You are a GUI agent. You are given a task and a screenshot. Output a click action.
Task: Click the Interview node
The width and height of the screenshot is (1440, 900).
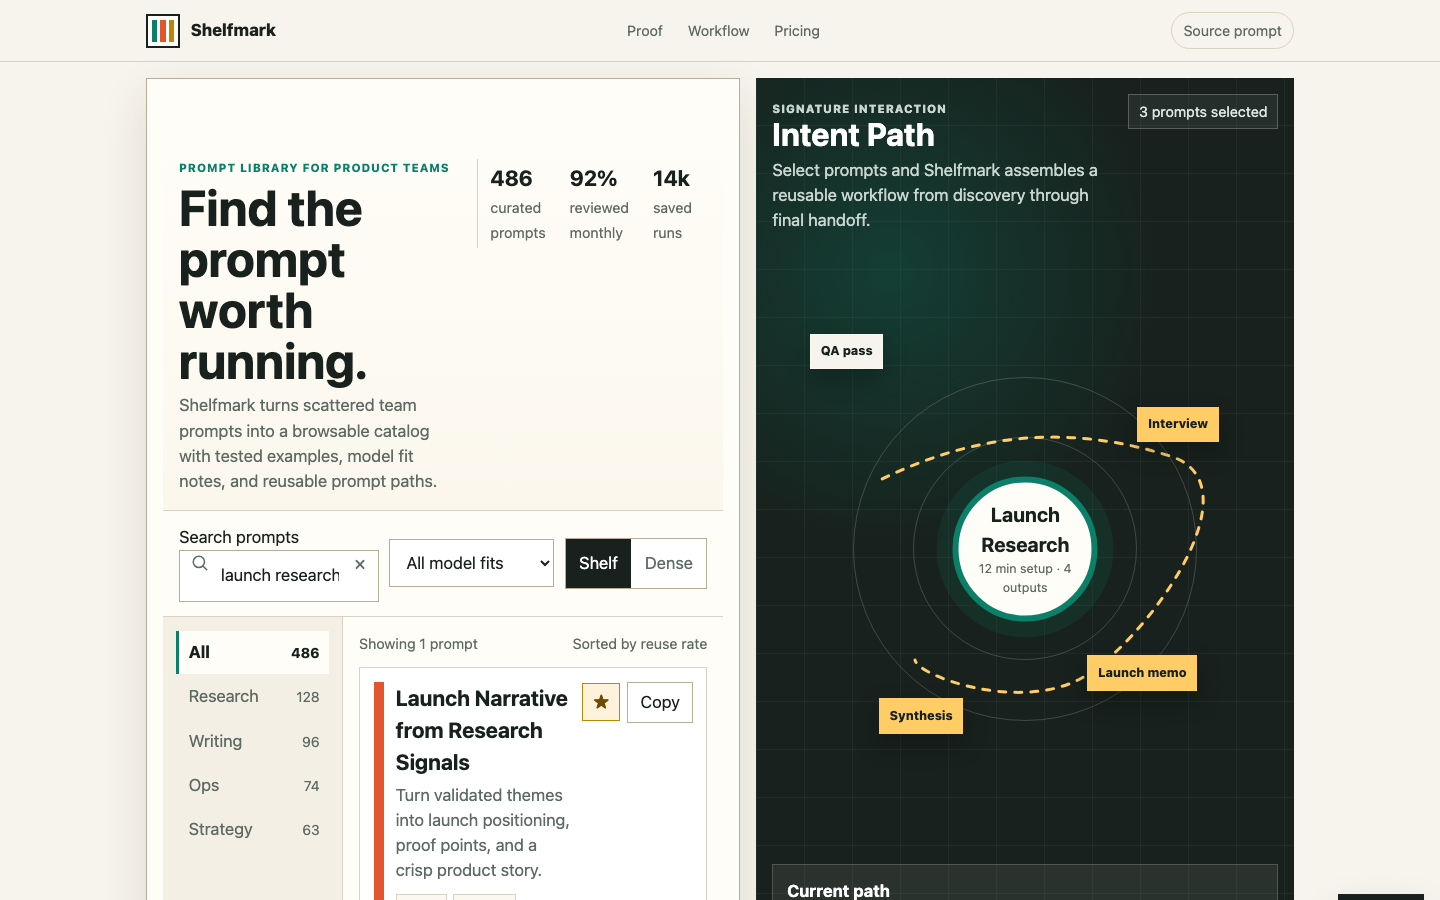(1178, 424)
